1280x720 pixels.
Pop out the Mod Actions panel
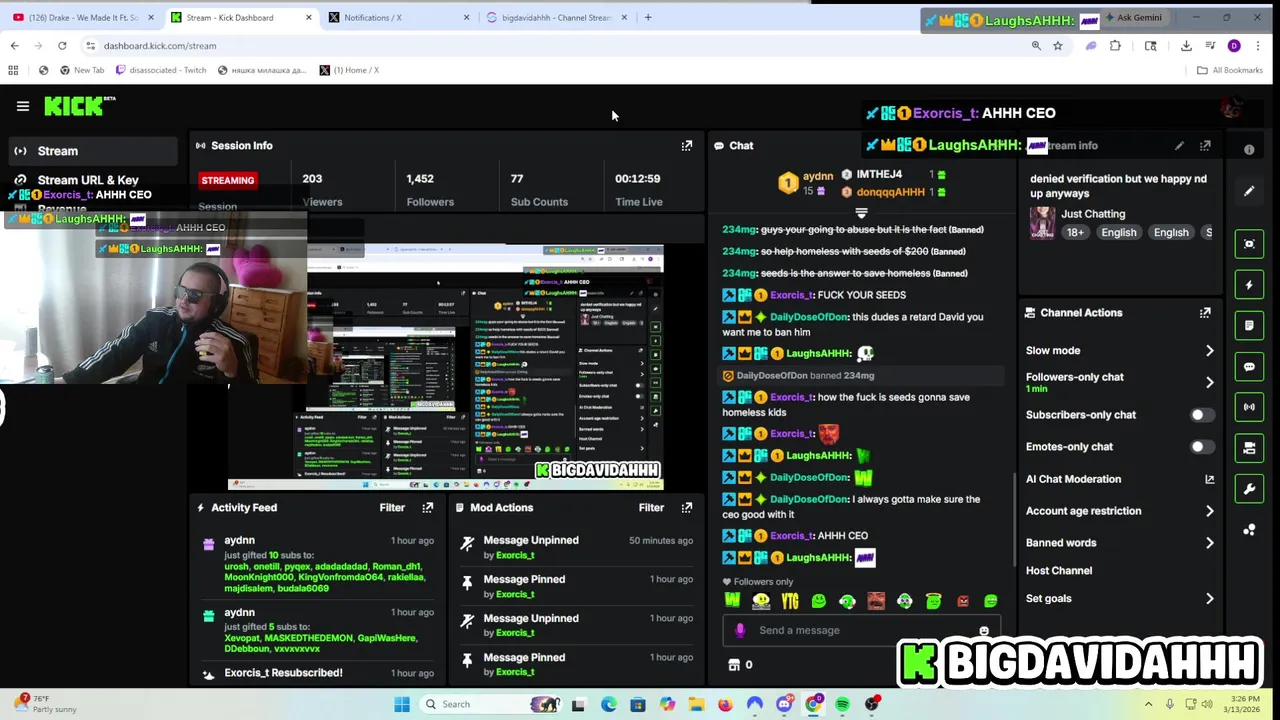tap(687, 508)
